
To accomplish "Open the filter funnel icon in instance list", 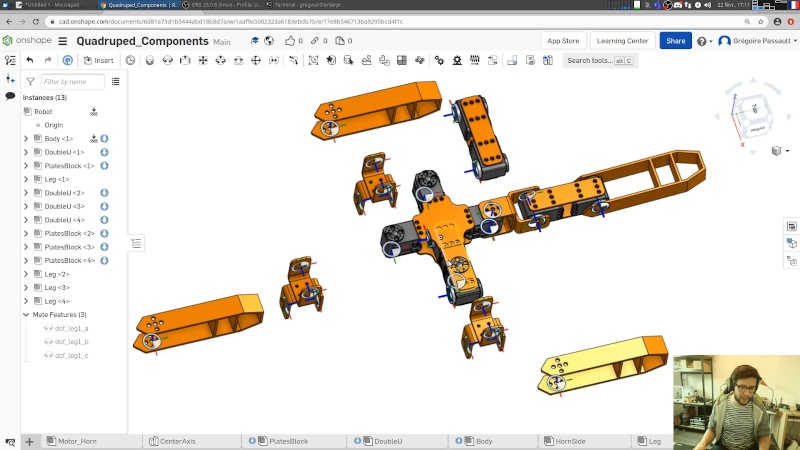I will pos(30,81).
